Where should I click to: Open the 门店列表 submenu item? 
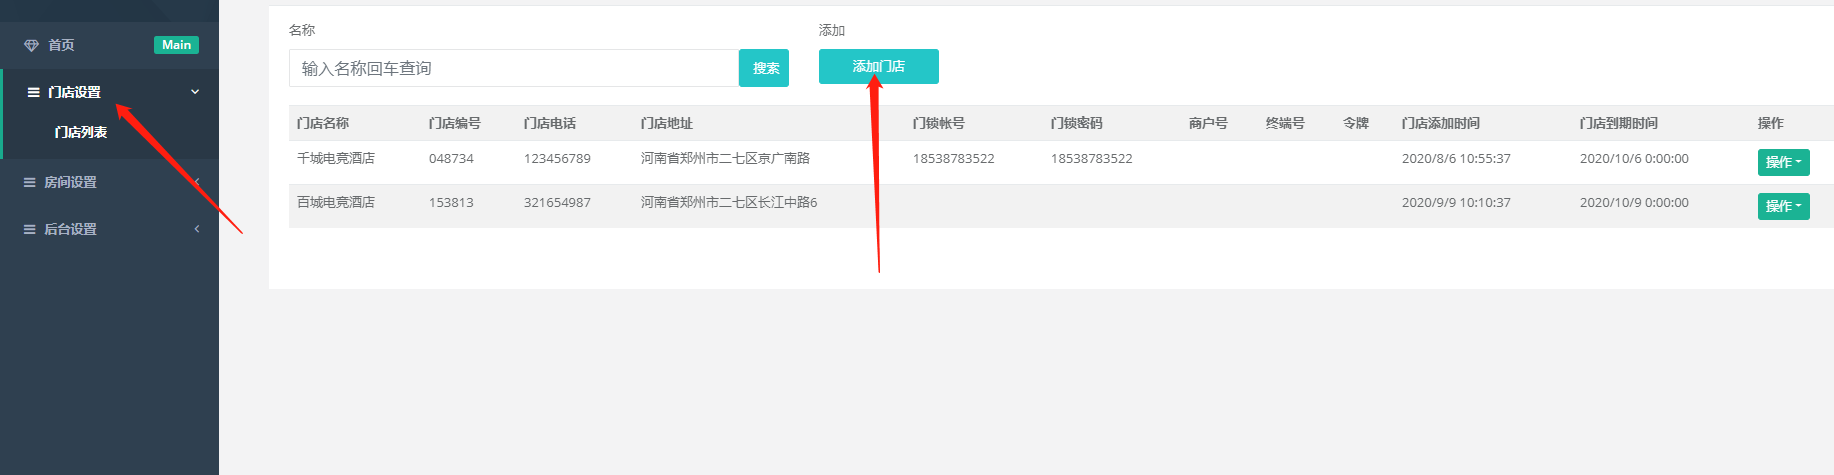81,132
